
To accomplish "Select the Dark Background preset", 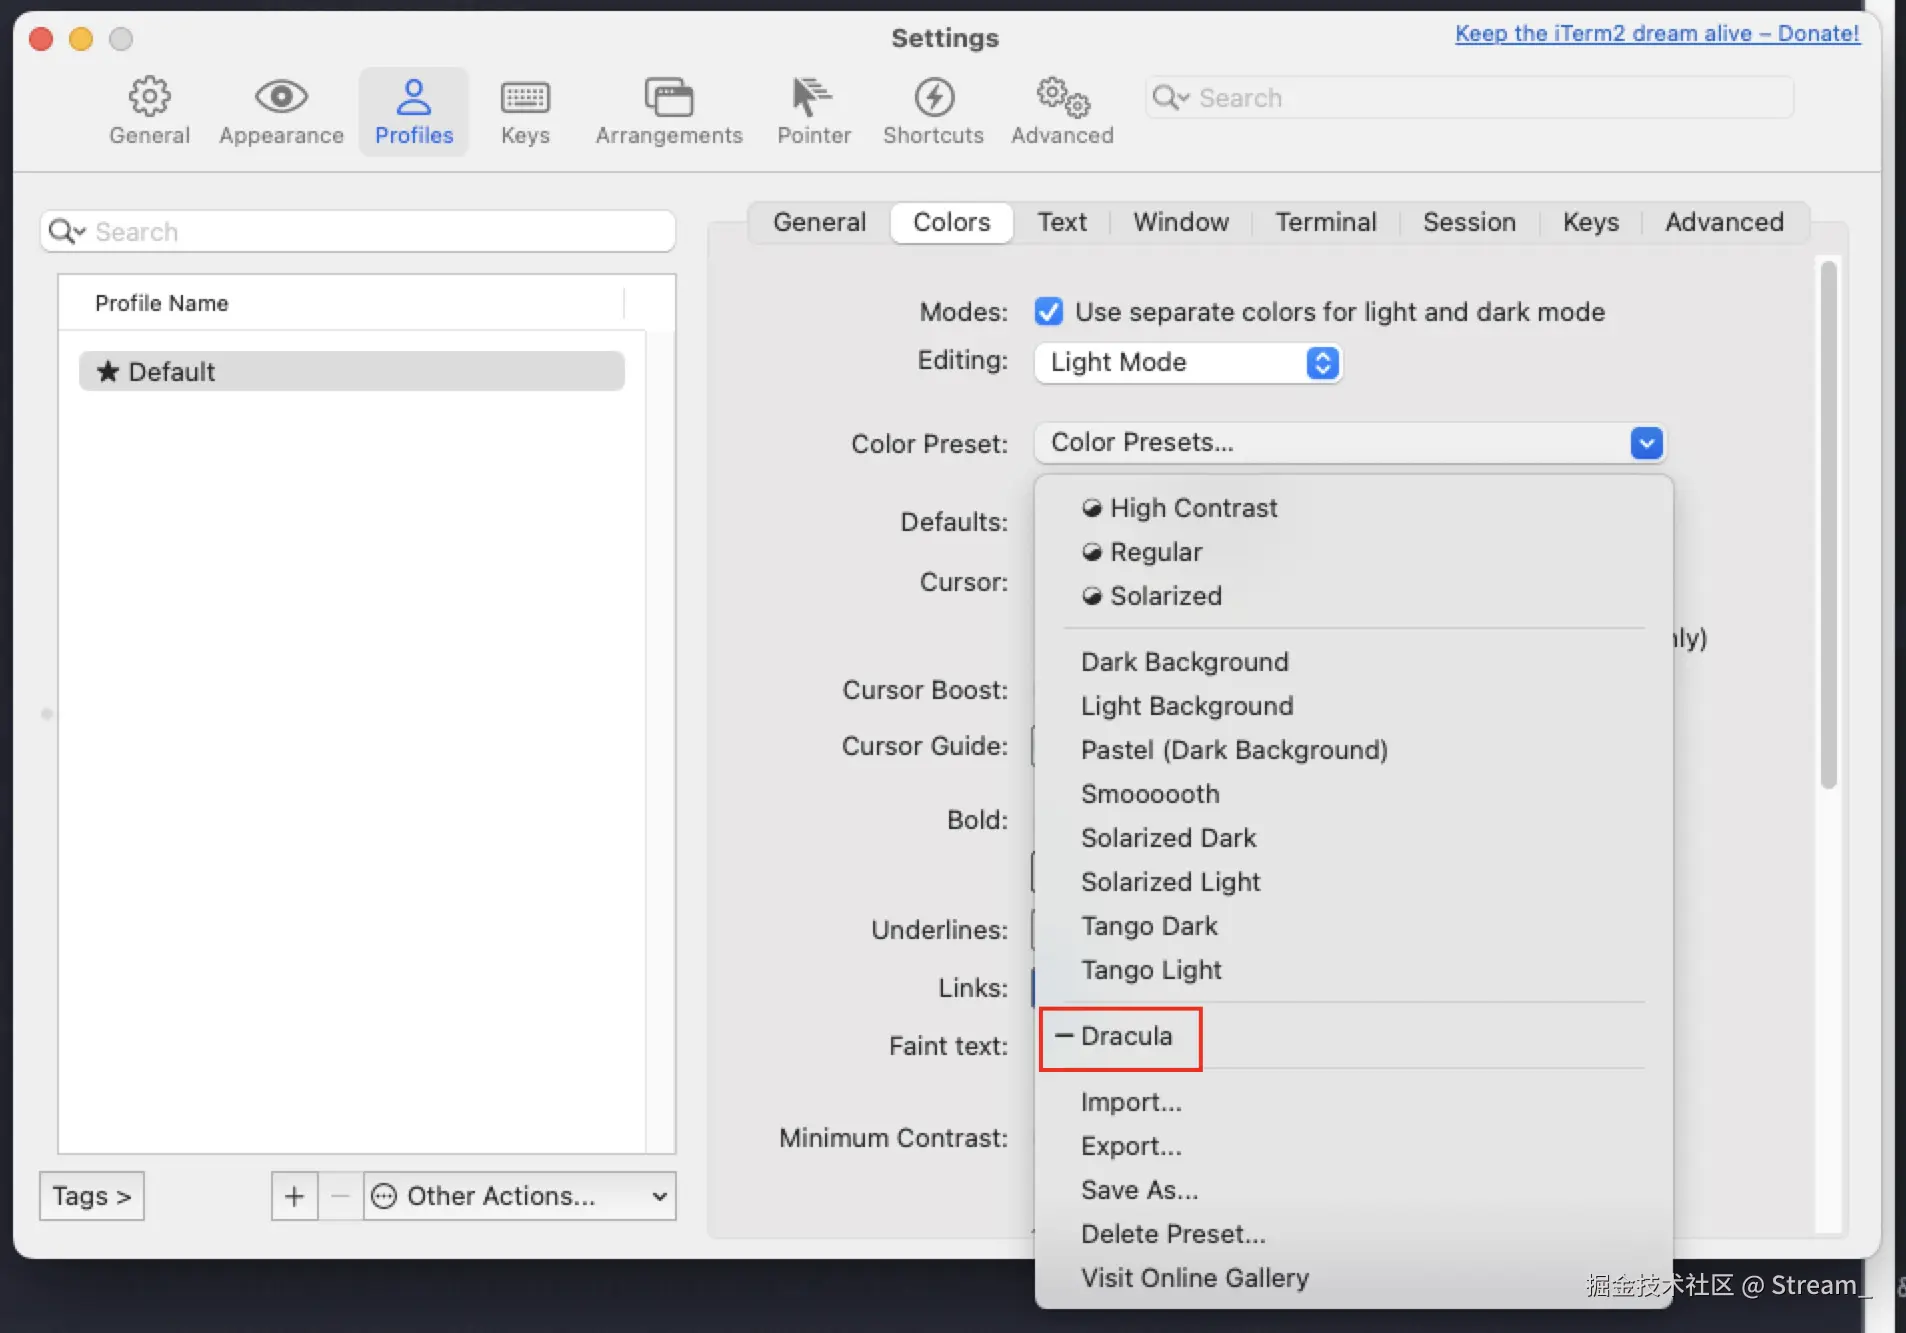I will point(1354,662).
